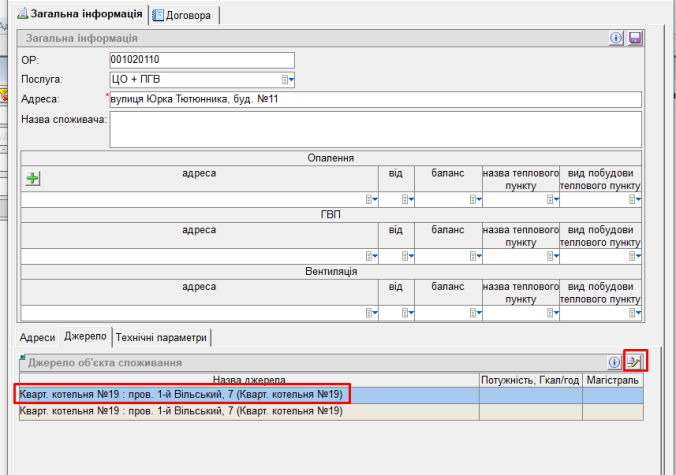Click info icon in Джерело об'єкта споживання header

[x=616, y=362]
